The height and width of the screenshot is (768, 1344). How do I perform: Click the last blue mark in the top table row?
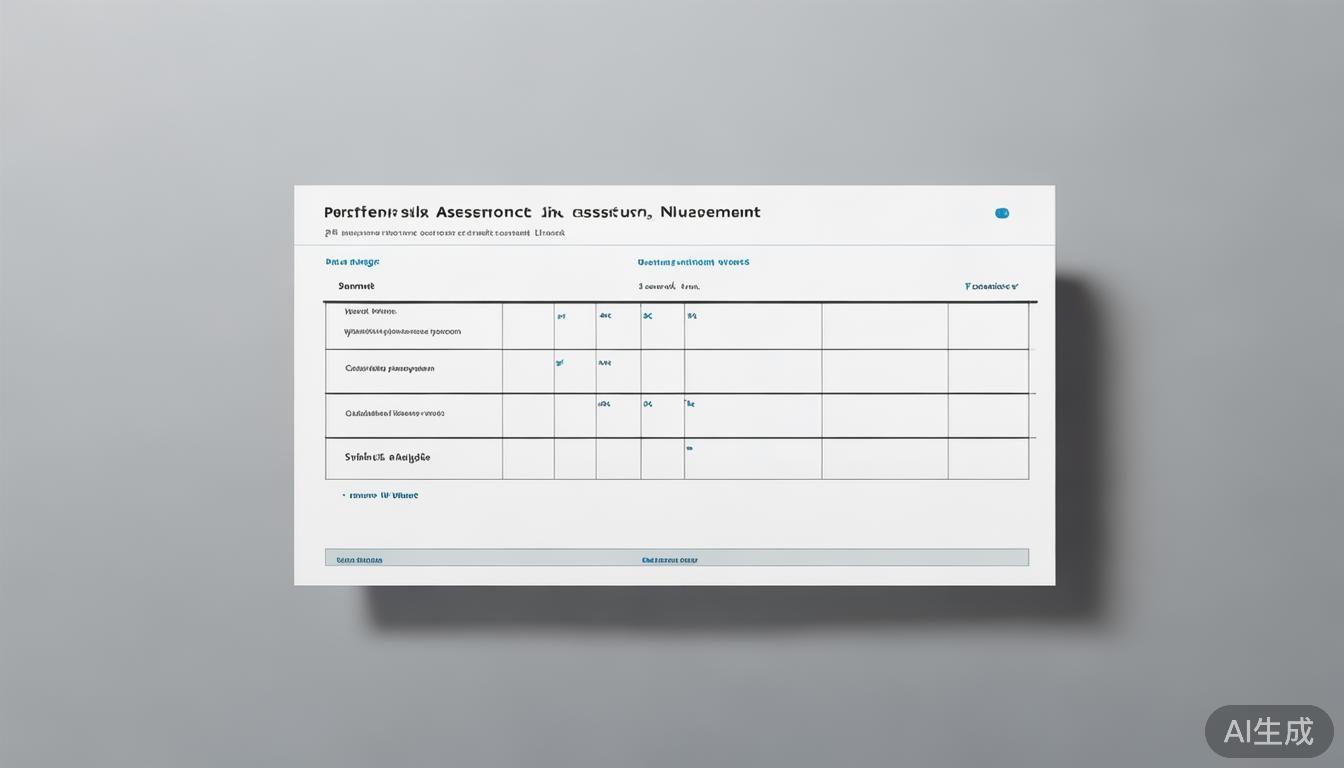(x=691, y=316)
